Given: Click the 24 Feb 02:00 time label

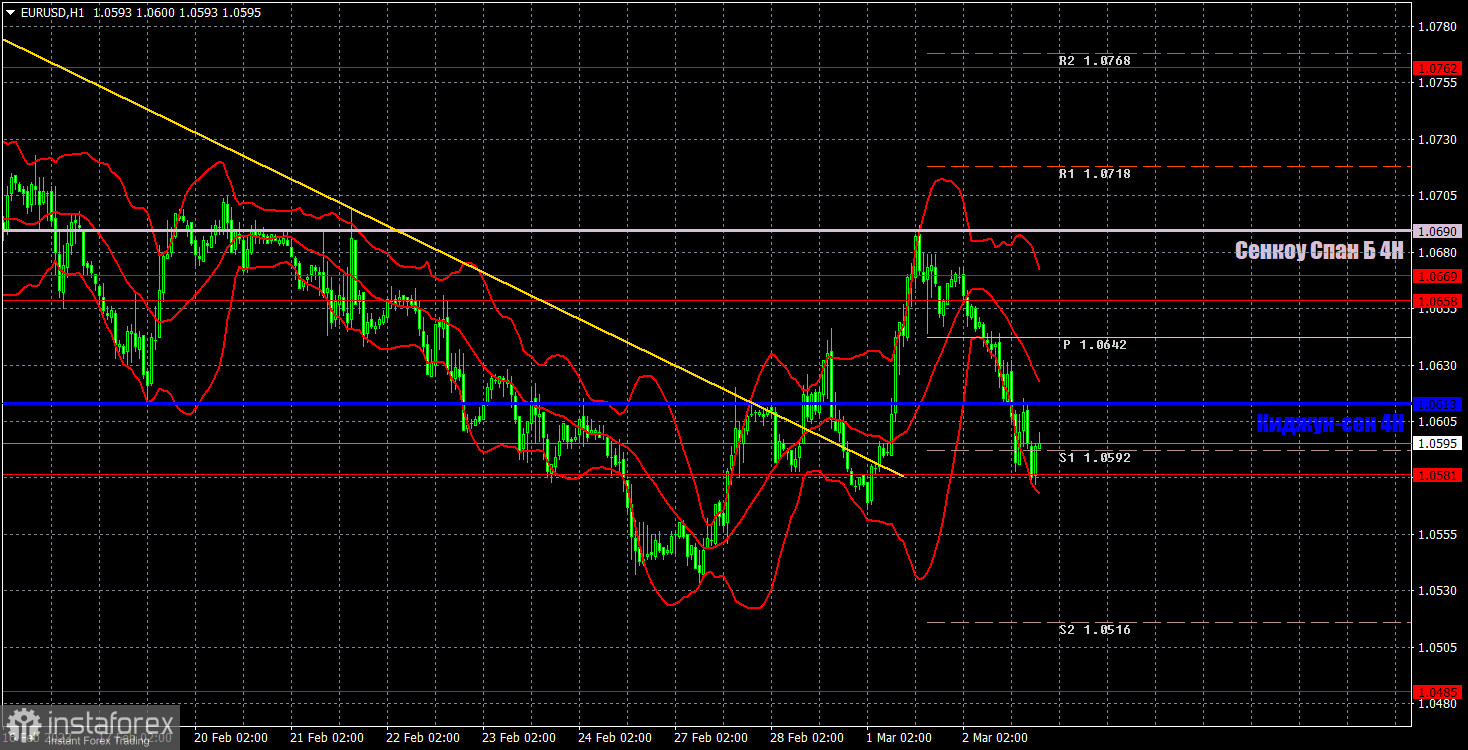Looking at the screenshot, I should click(615, 738).
